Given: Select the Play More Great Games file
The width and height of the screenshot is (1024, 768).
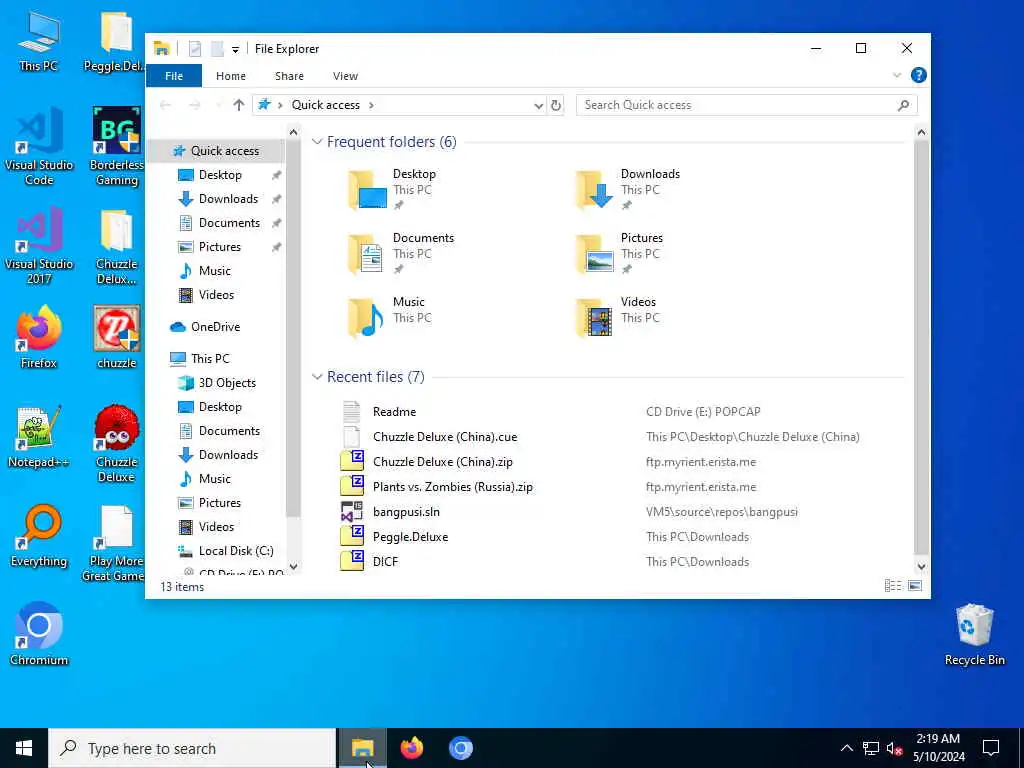Looking at the screenshot, I should [x=114, y=543].
